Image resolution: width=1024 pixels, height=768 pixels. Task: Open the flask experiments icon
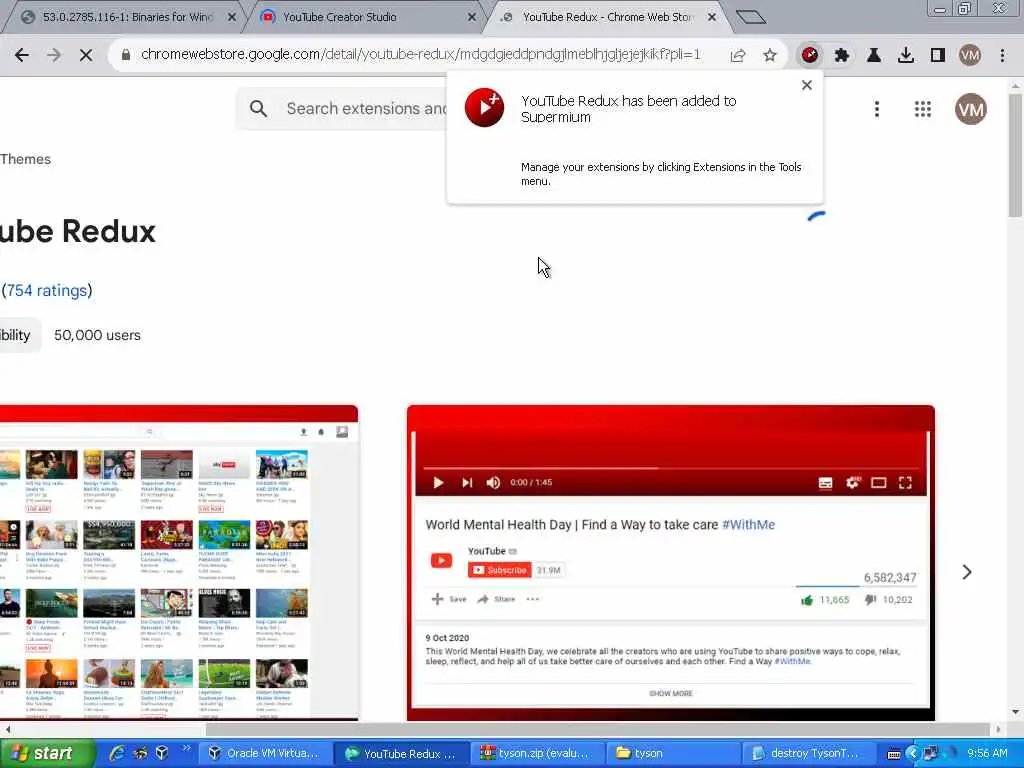pyautogui.click(x=874, y=56)
